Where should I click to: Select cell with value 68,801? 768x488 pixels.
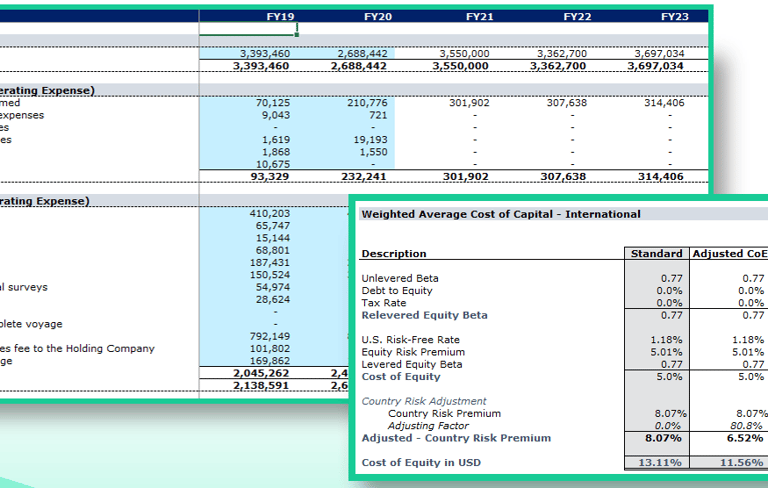273,250
